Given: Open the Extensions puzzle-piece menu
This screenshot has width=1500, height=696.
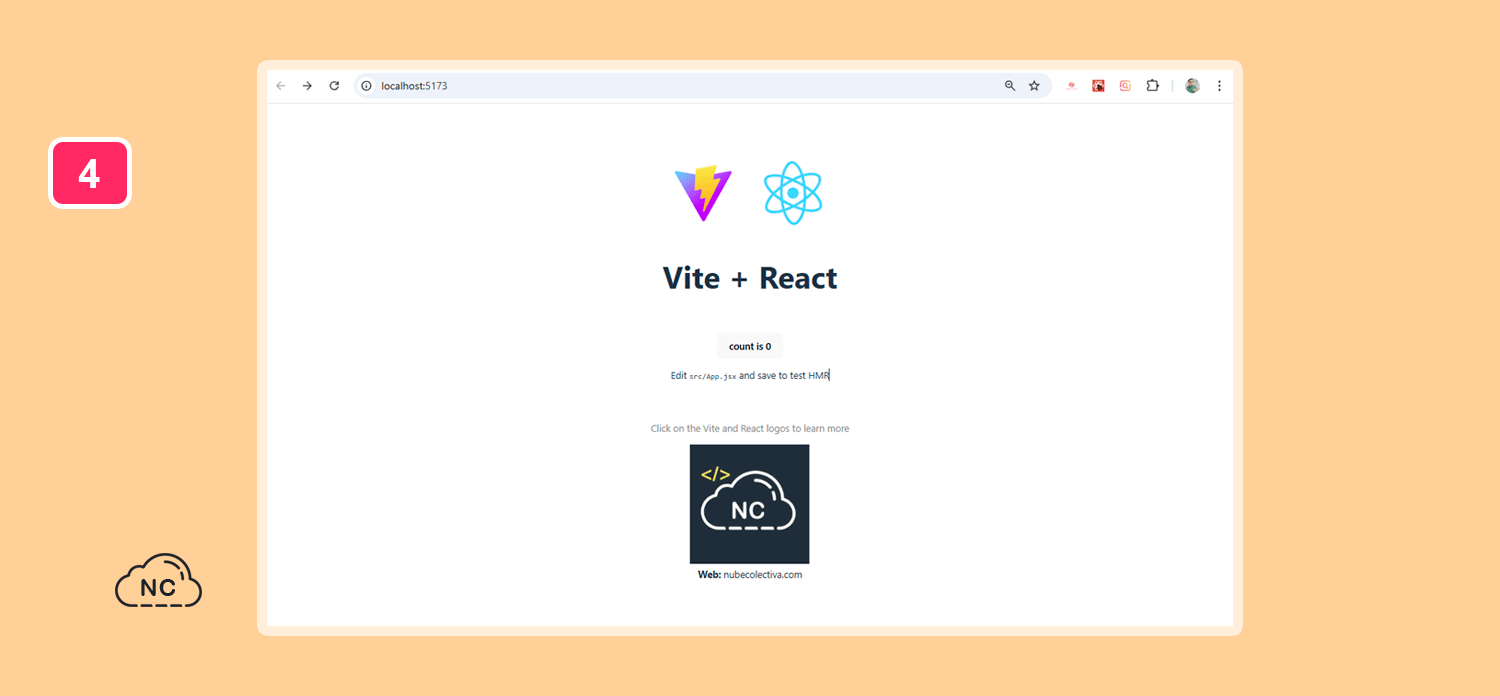Looking at the screenshot, I should point(1152,86).
